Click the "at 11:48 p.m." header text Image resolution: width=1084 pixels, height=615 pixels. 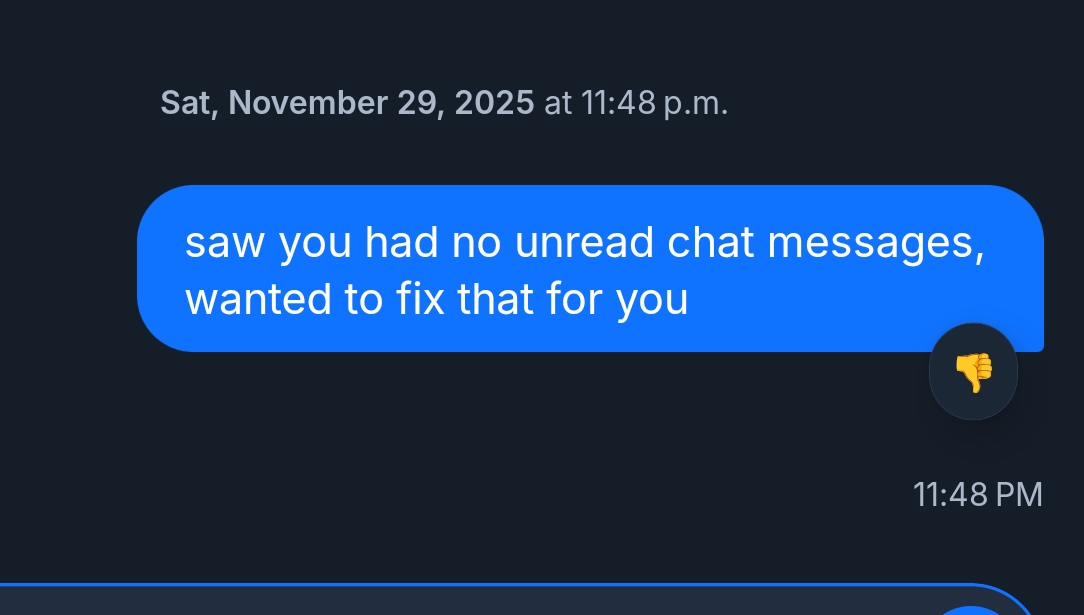pyautogui.click(x=636, y=103)
